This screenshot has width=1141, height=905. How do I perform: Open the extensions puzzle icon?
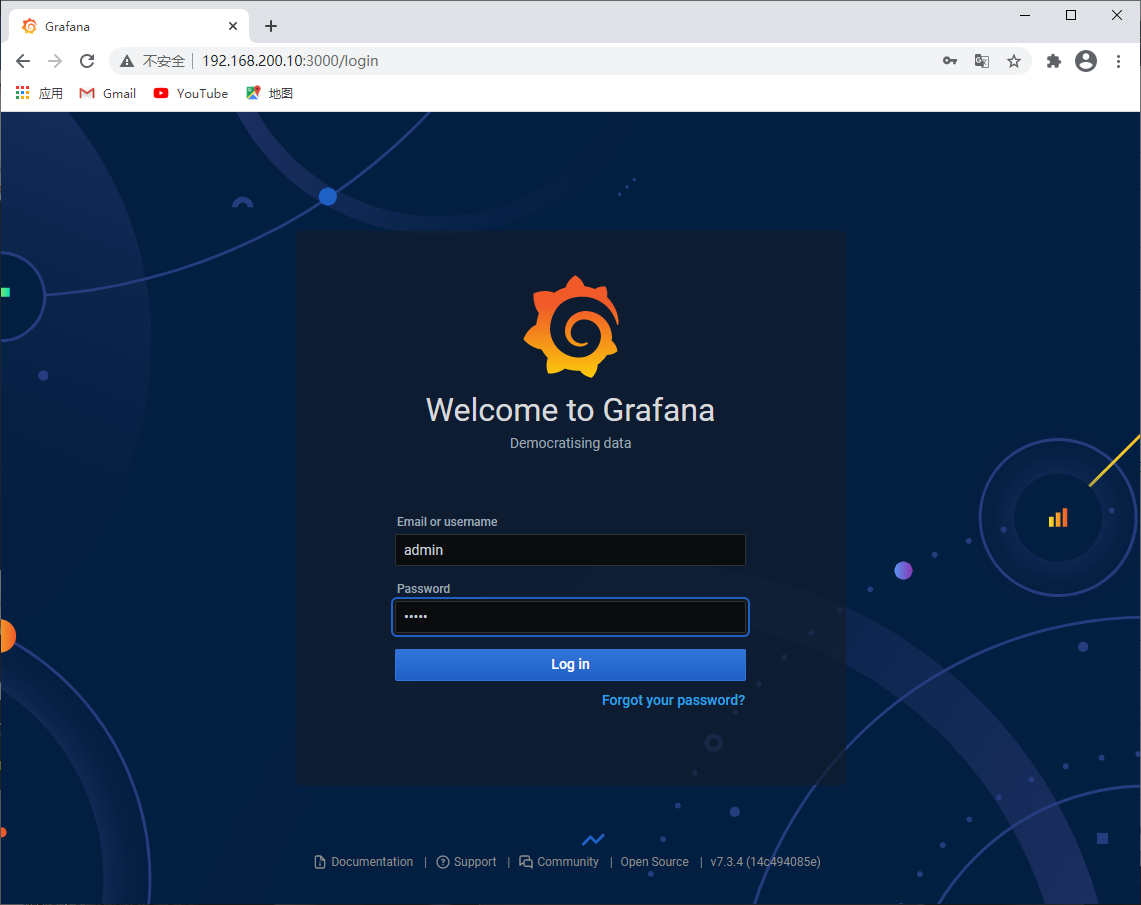[1054, 61]
